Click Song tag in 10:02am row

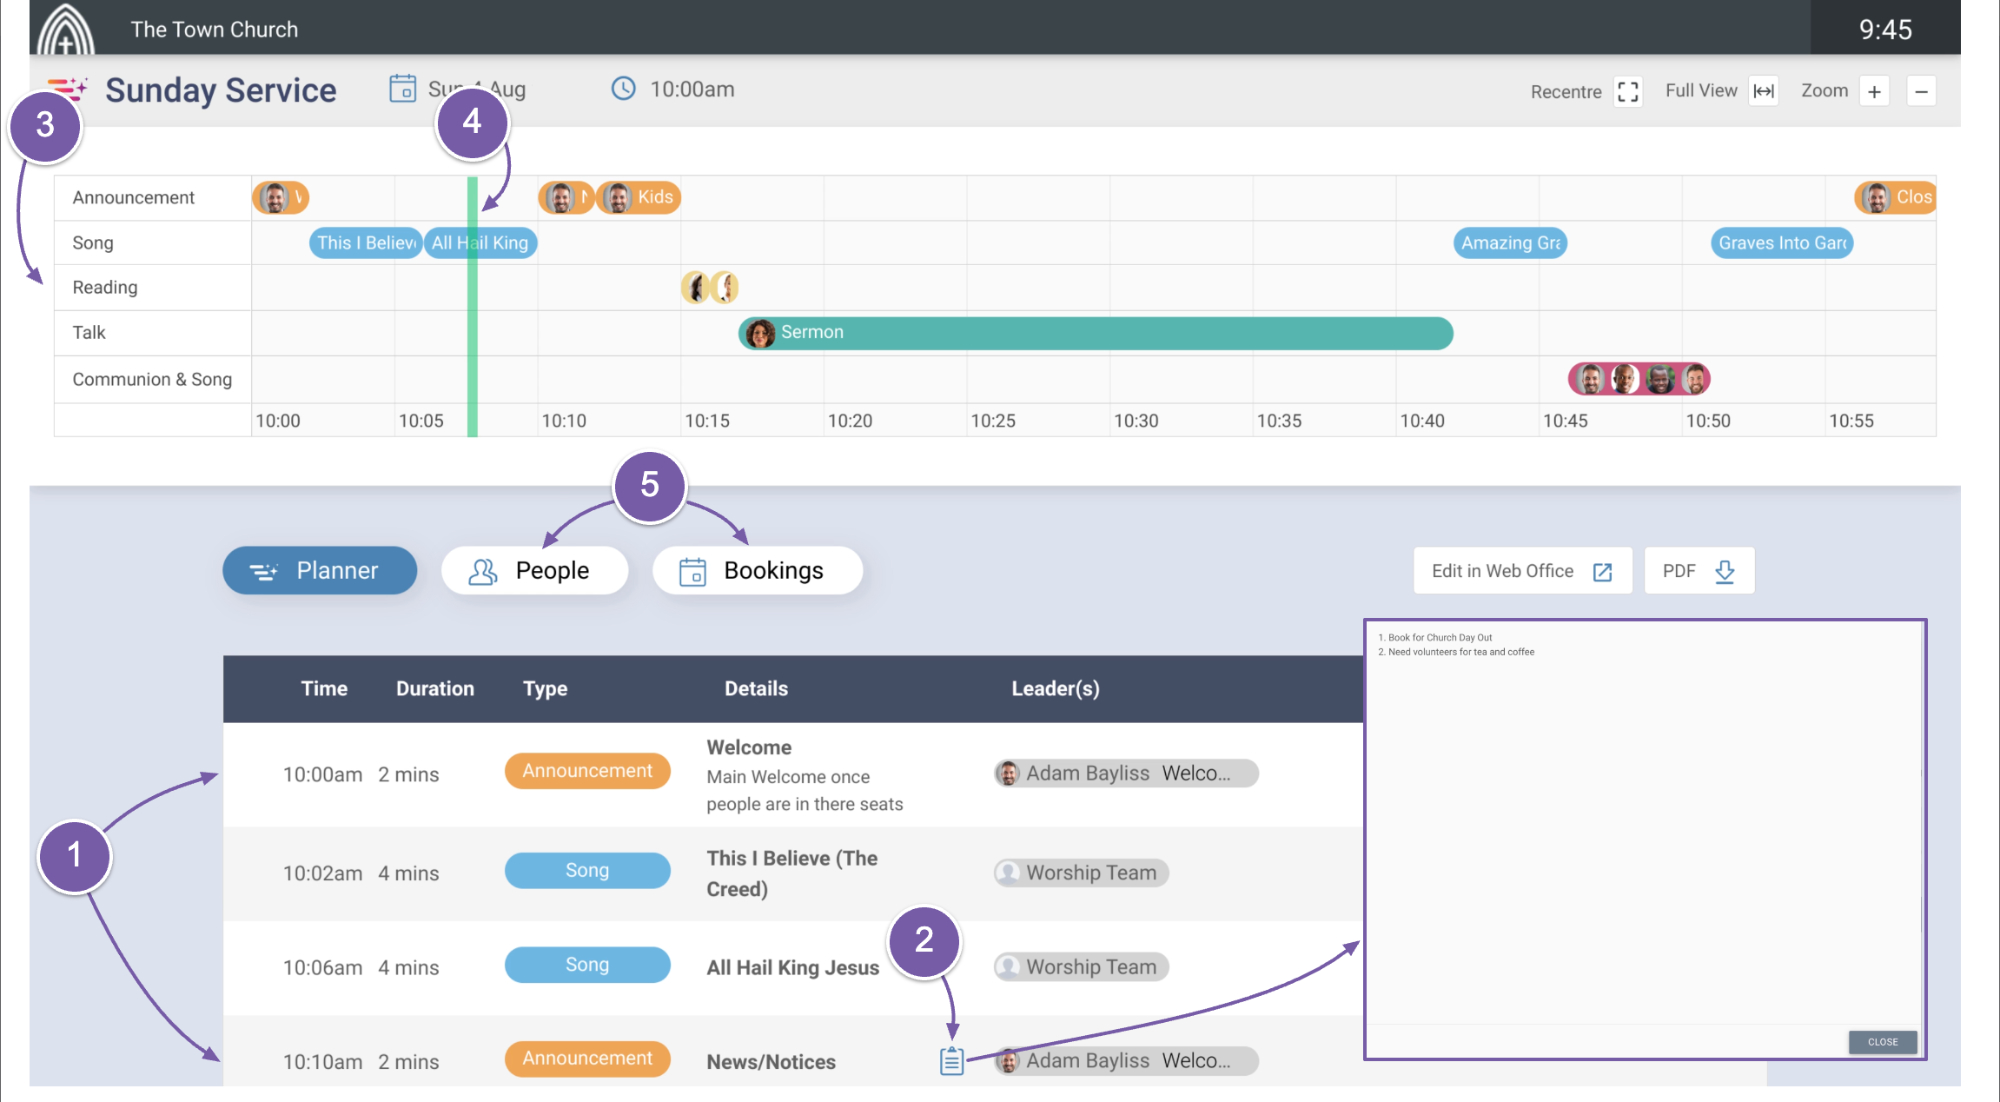[x=587, y=870]
